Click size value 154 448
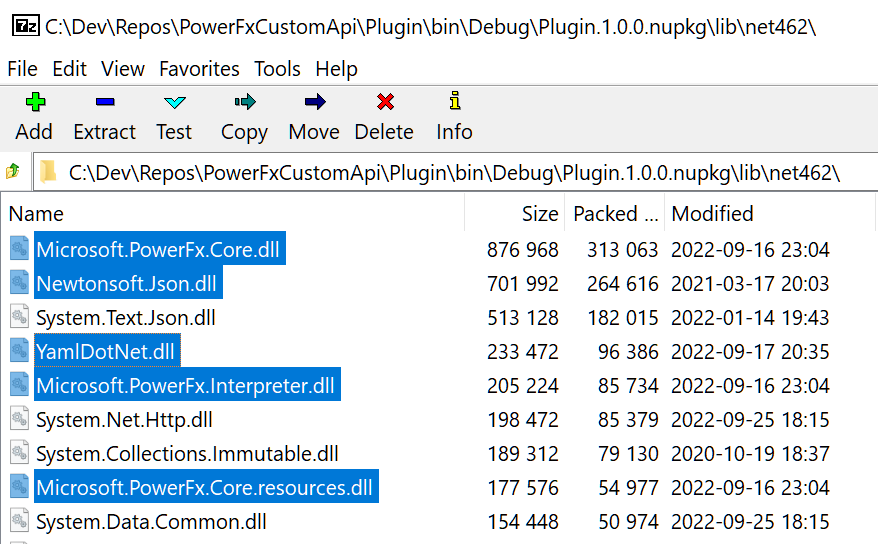Viewport: 878px width, 544px height. tap(522, 522)
